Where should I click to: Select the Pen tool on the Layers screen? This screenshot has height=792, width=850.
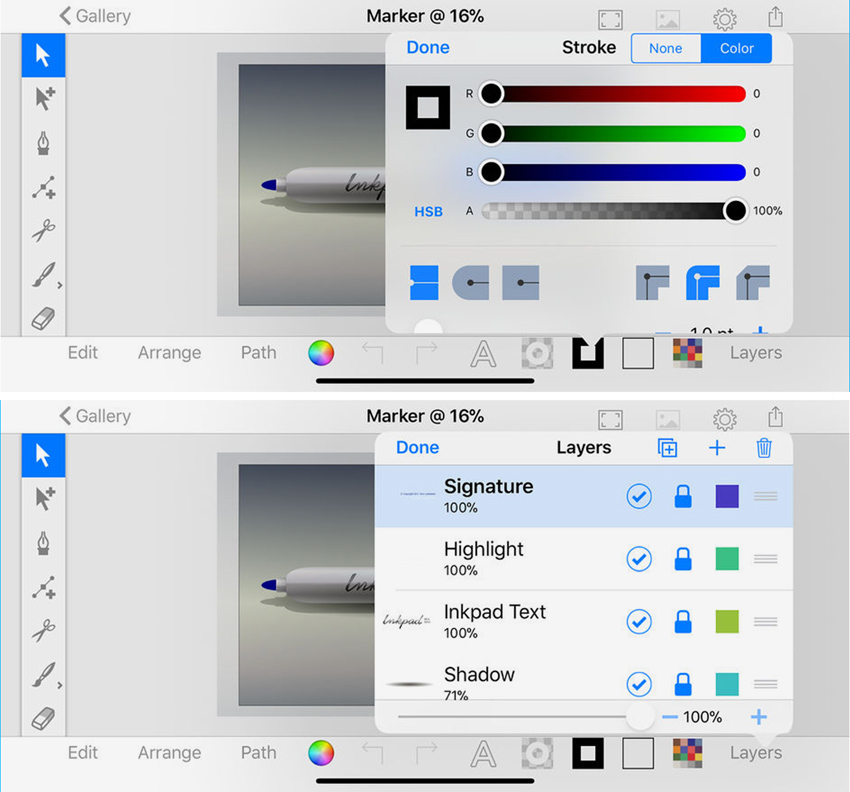pyautogui.click(x=43, y=543)
